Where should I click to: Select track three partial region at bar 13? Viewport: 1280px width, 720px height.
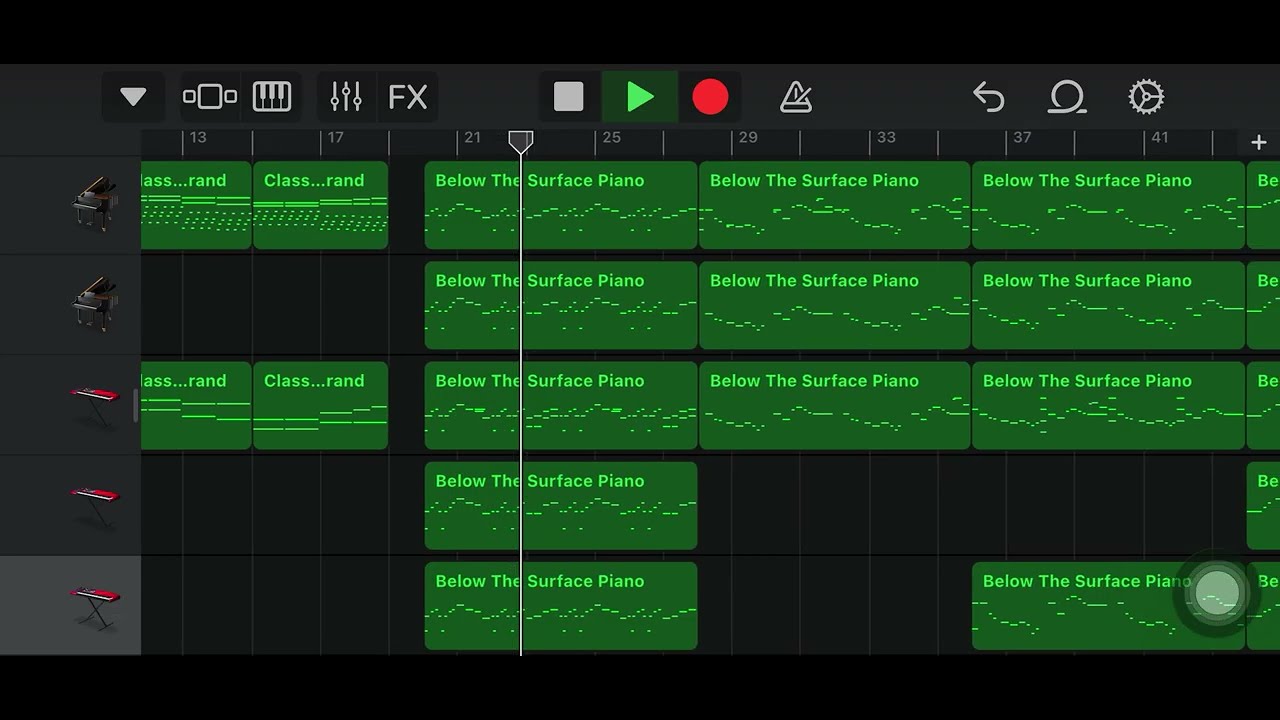(x=196, y=405)
